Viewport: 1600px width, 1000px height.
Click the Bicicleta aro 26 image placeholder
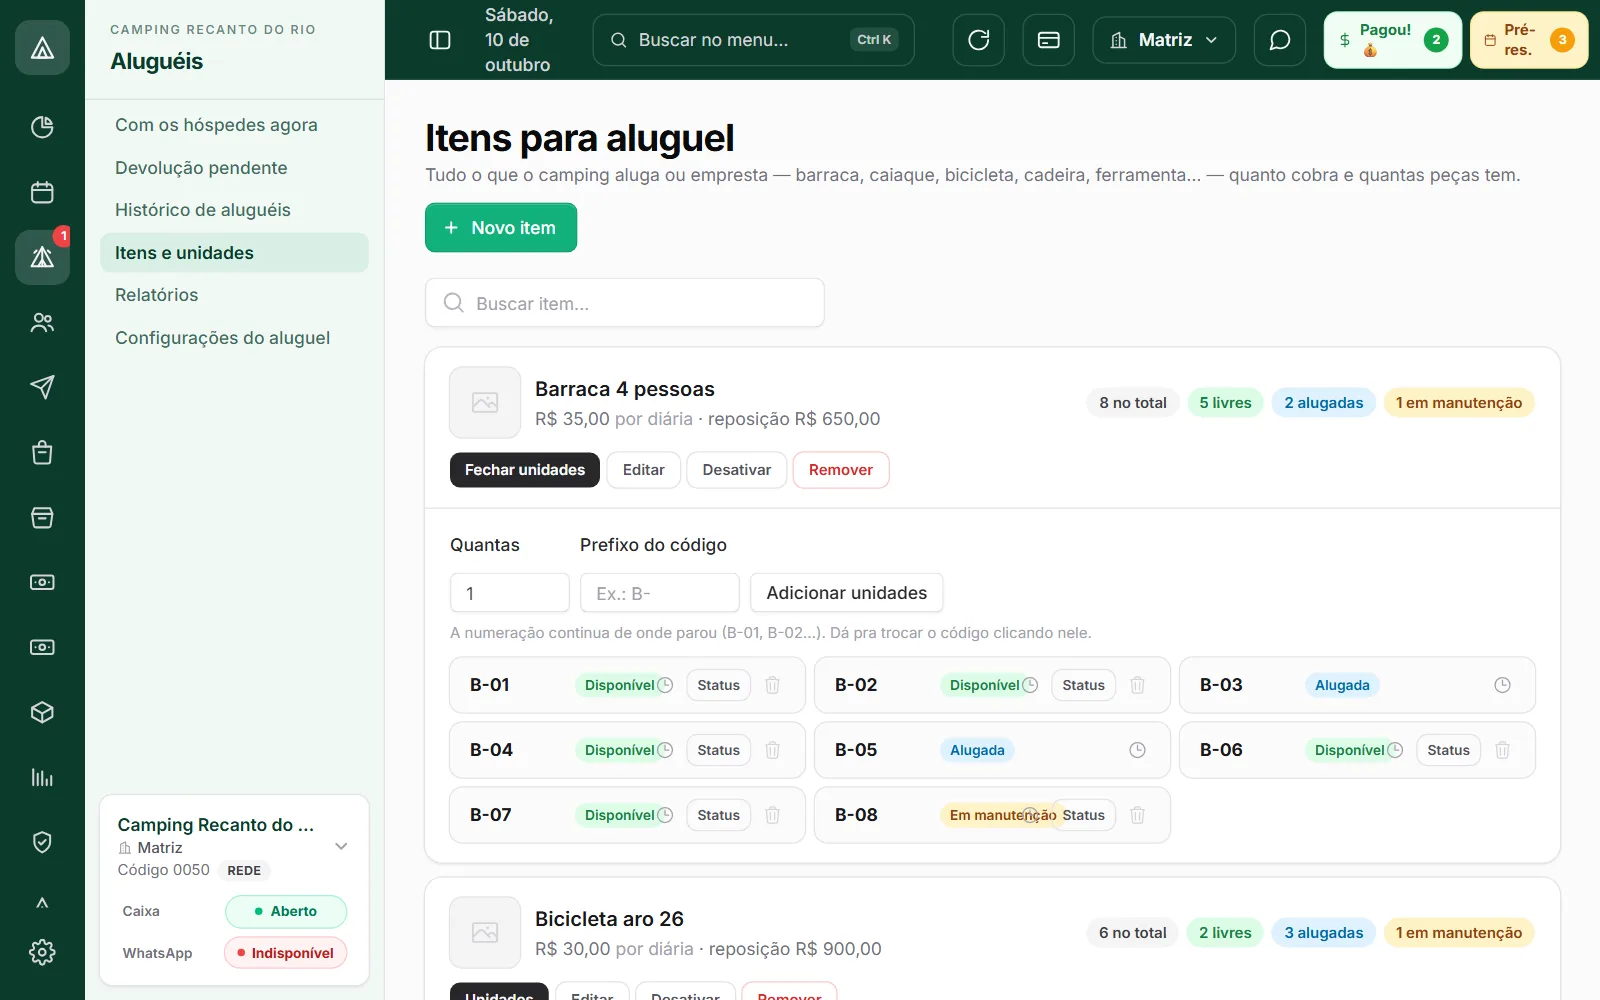click(485, 933)
